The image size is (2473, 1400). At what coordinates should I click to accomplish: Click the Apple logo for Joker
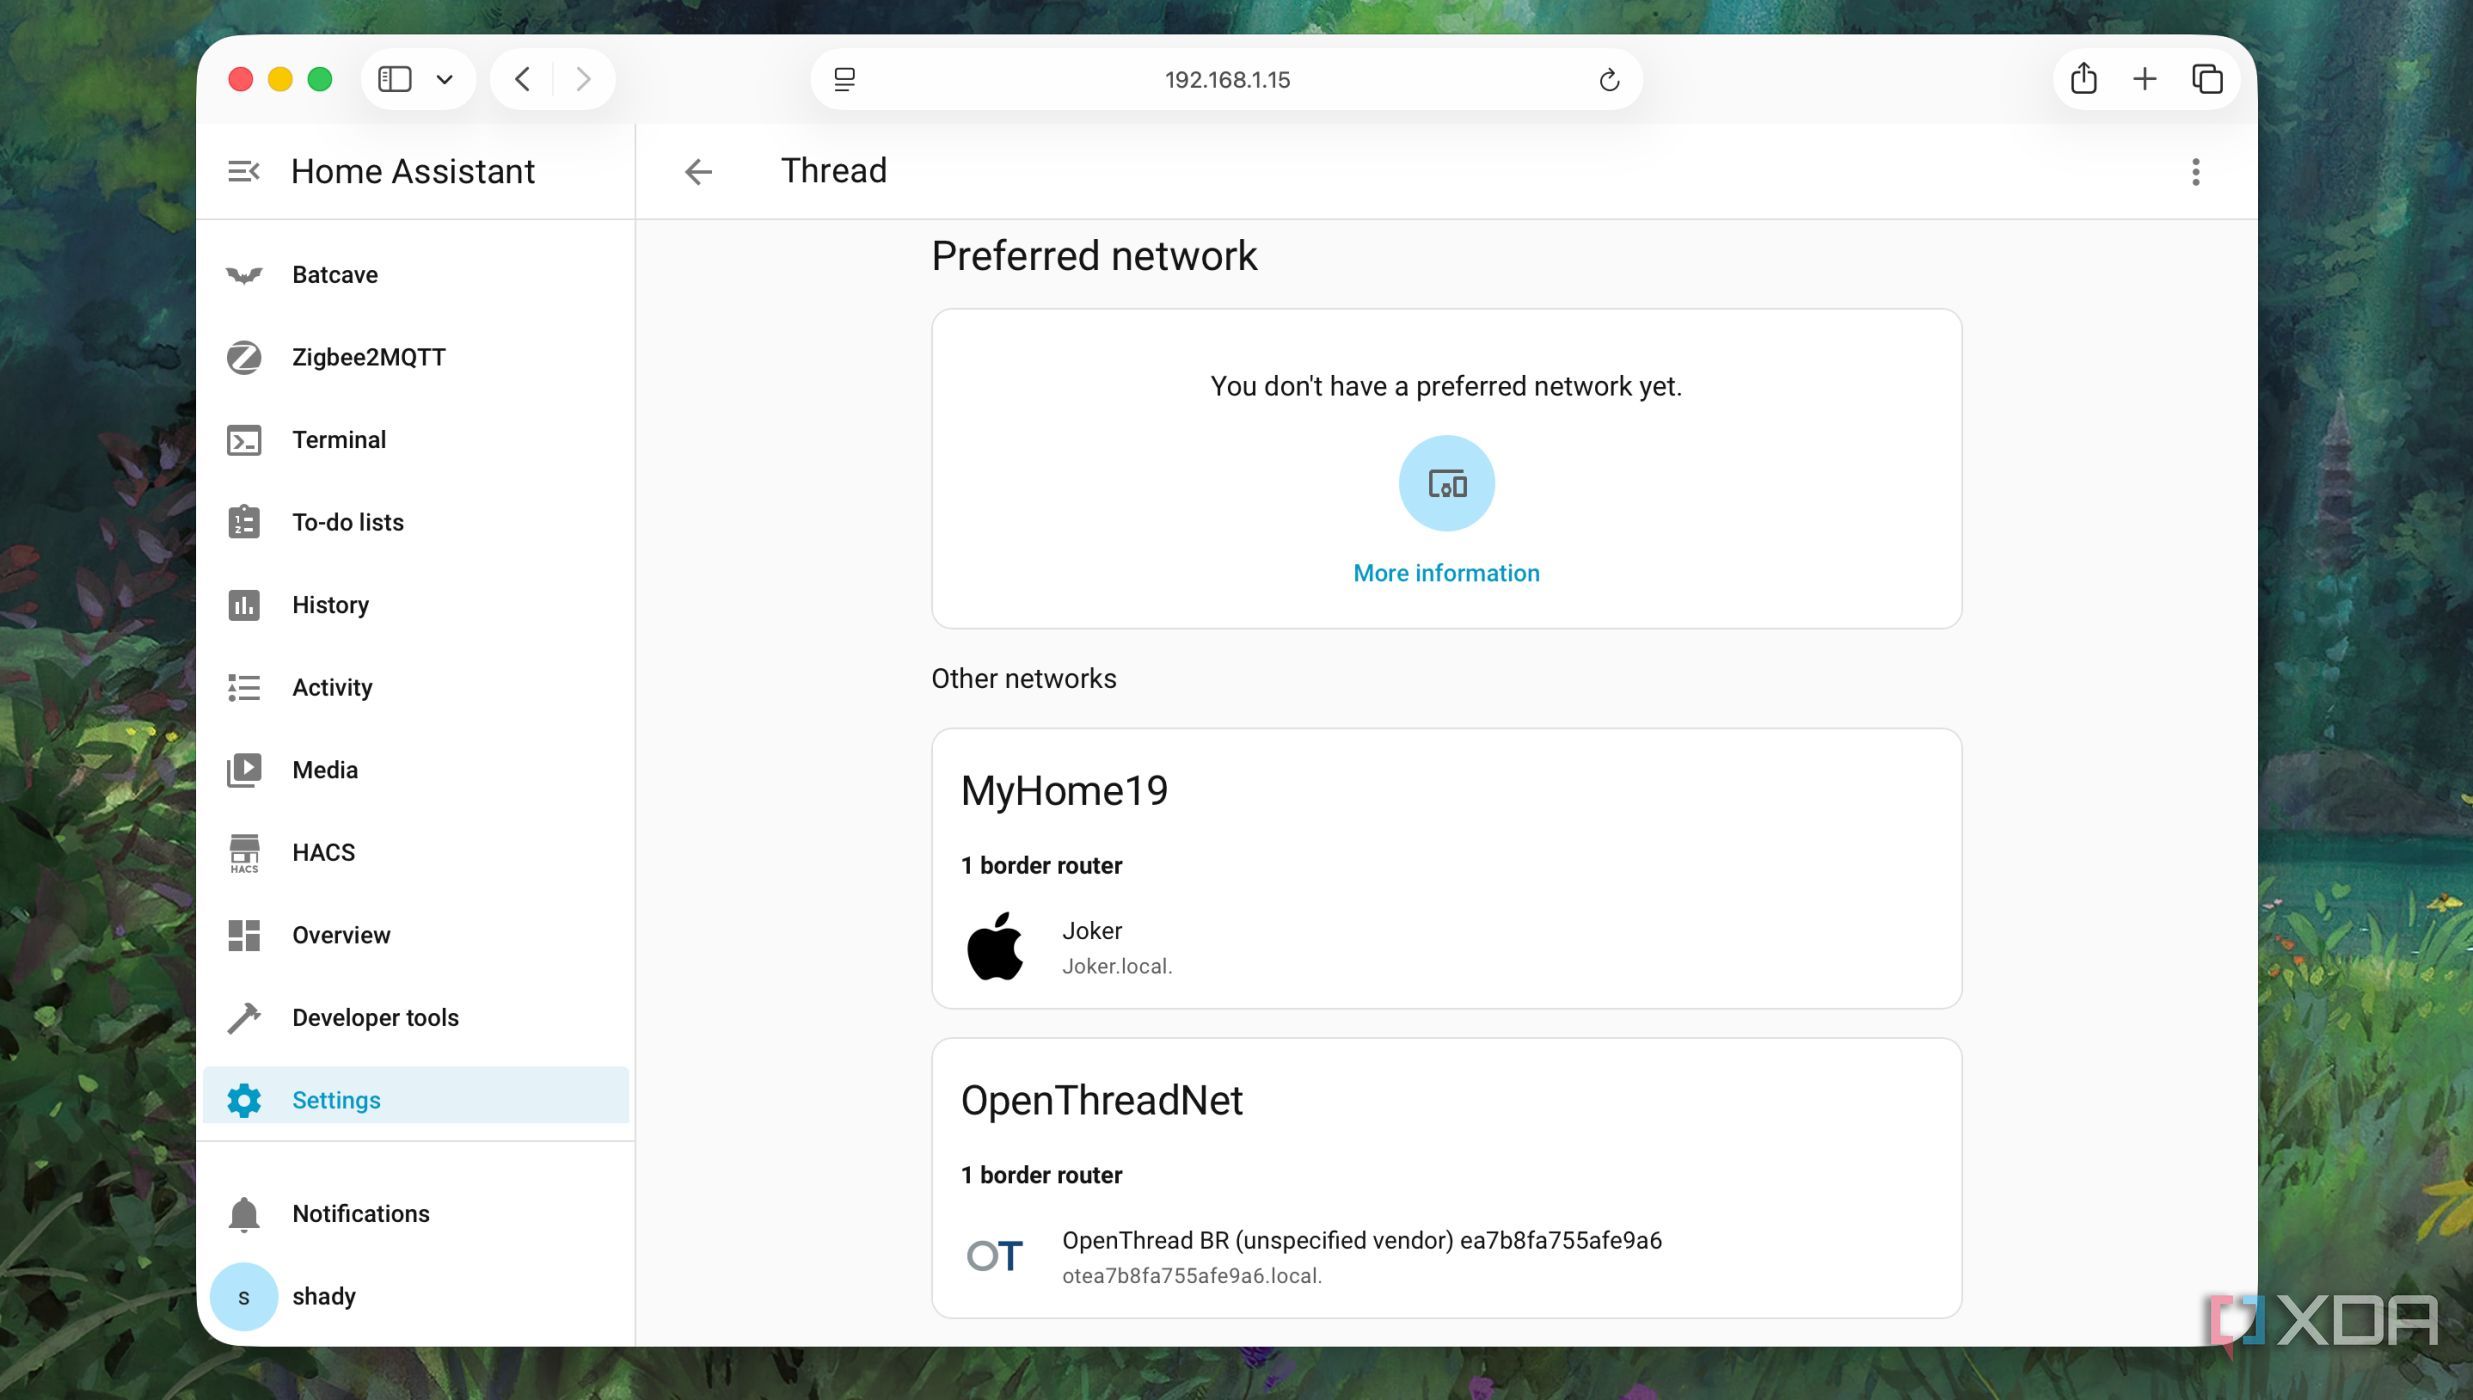tap(994, 946)
